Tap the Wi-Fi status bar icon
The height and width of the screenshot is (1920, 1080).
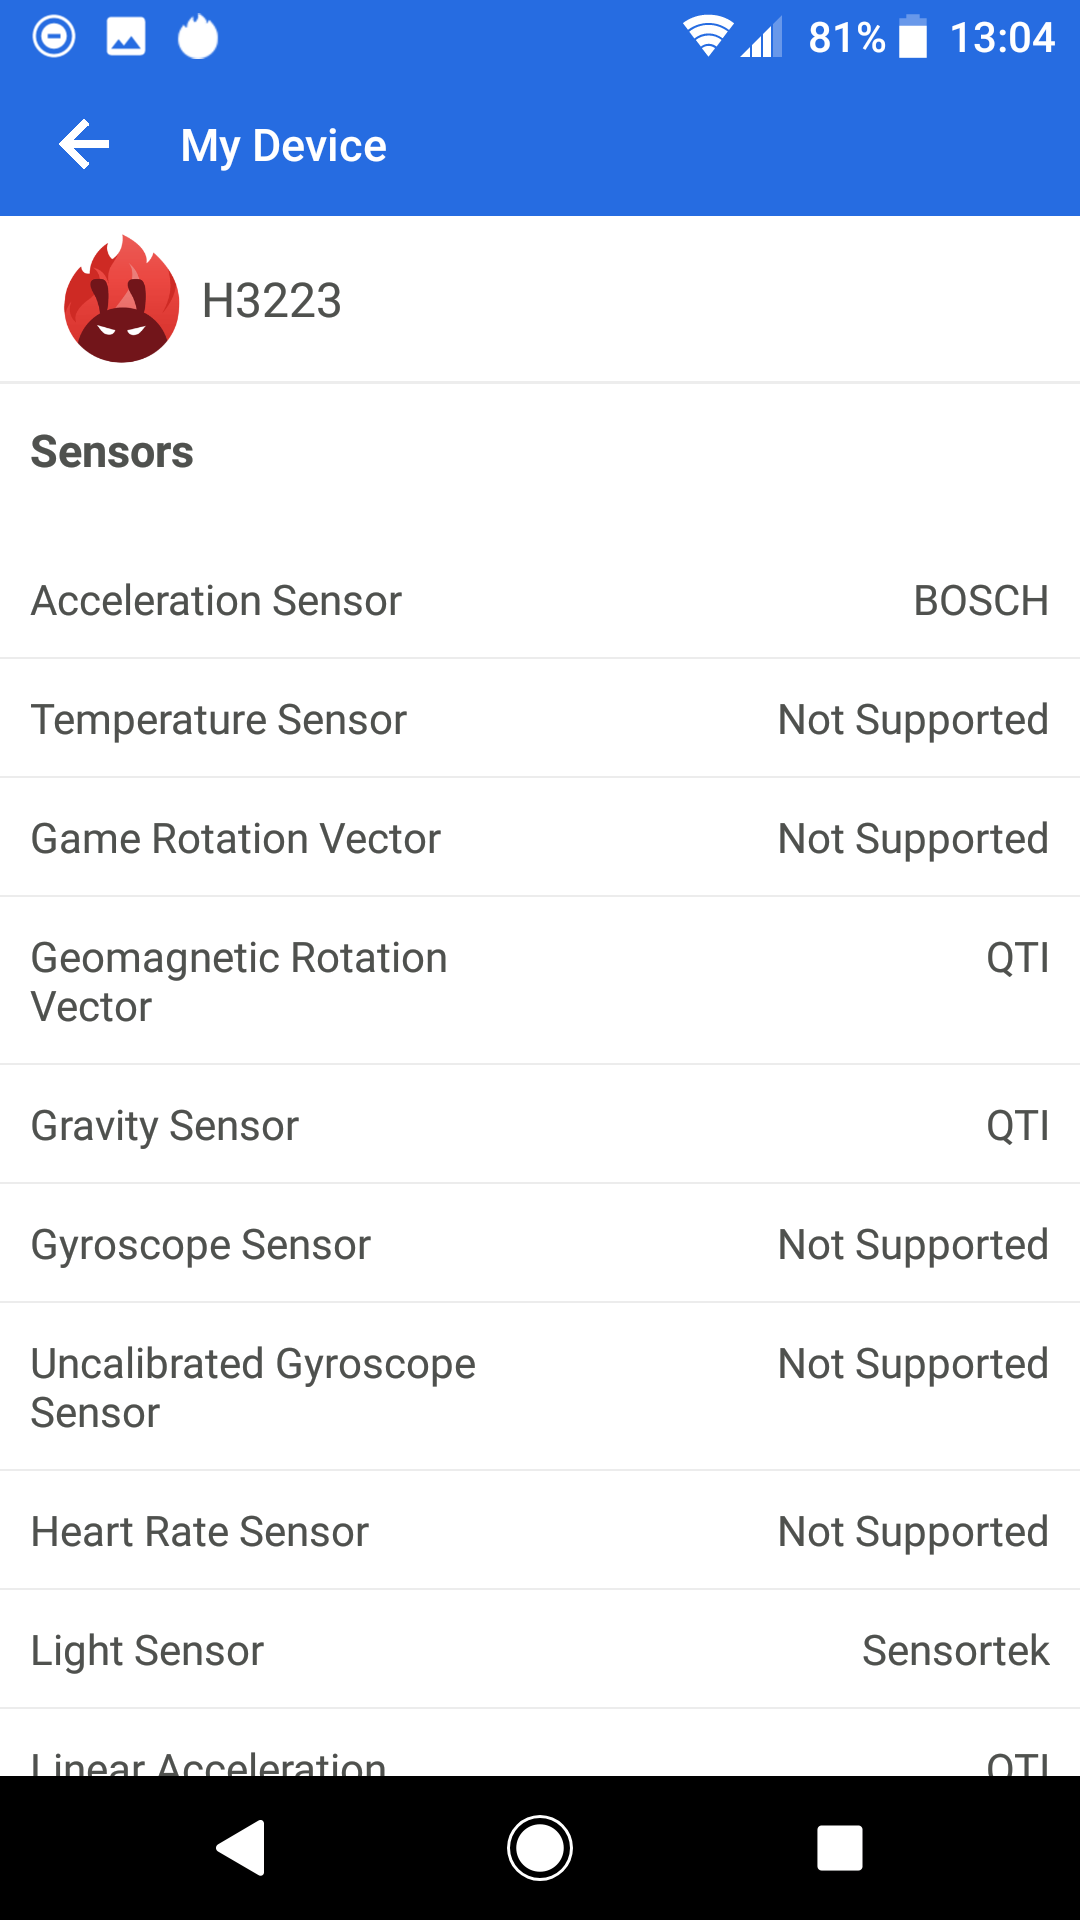[707, 38]
